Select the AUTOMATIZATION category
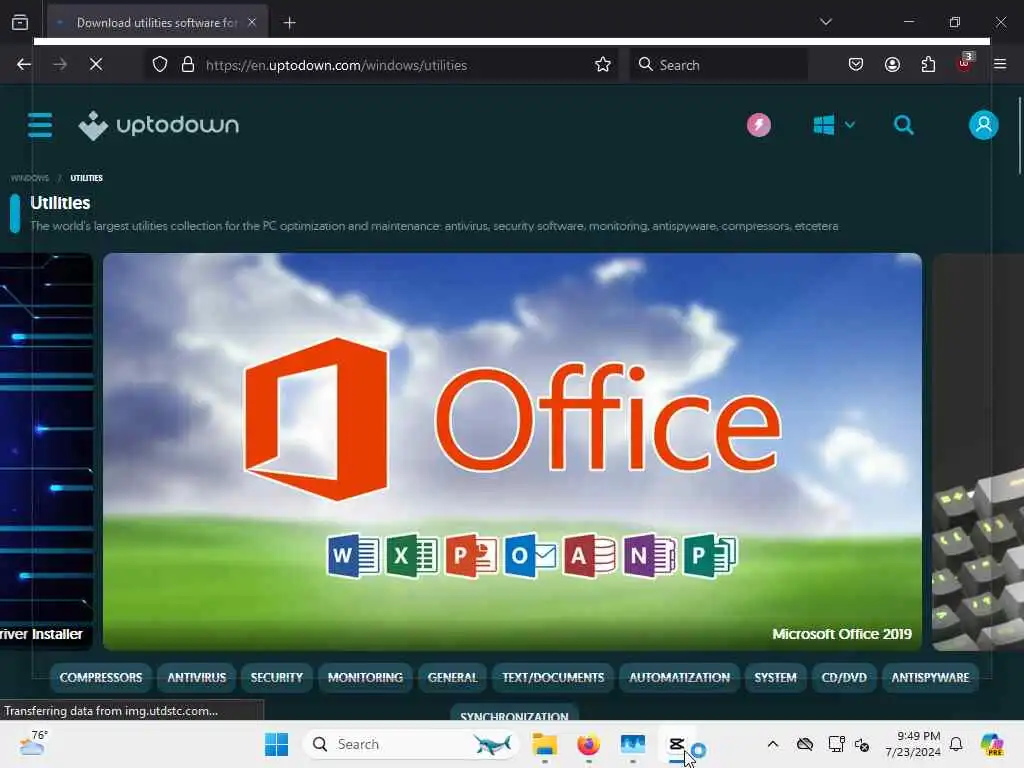This screenshot has width=1024, height=768. click(x=679, y=677)
